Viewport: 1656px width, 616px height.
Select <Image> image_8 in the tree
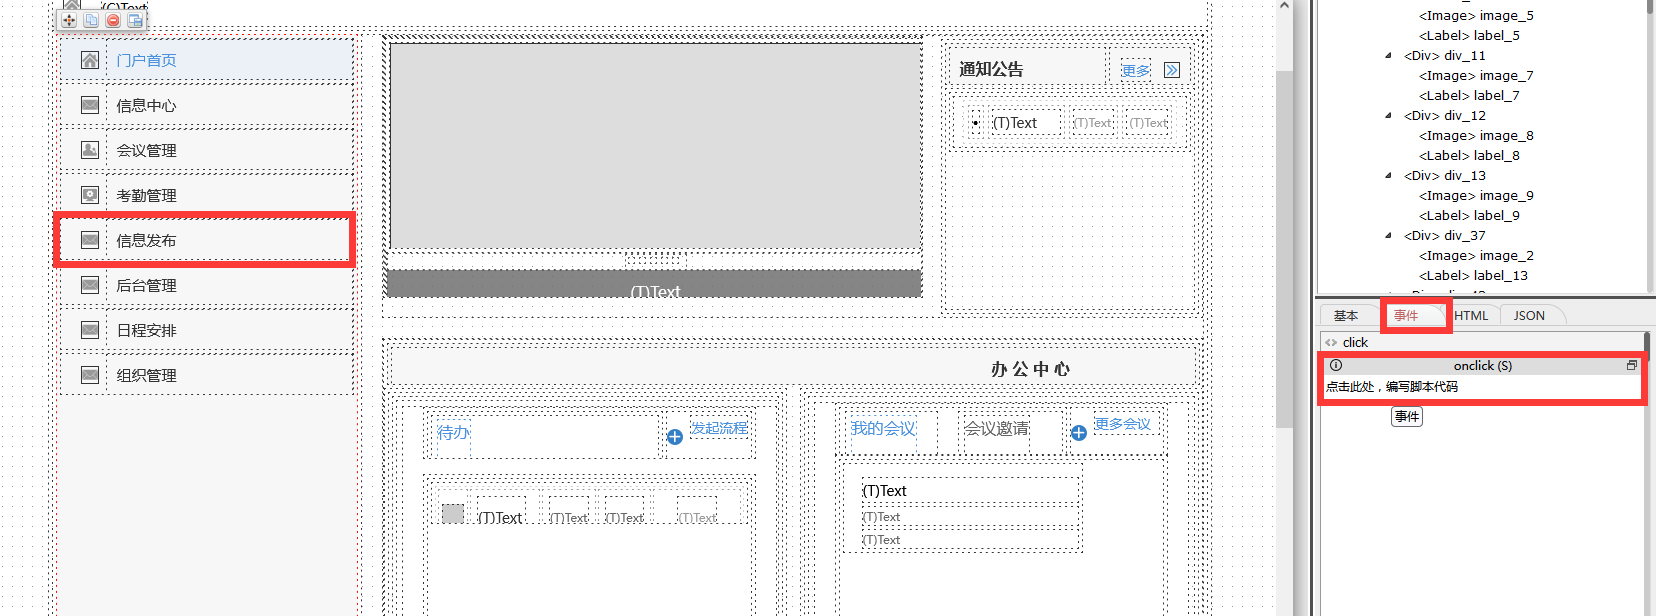[1476, 135]
